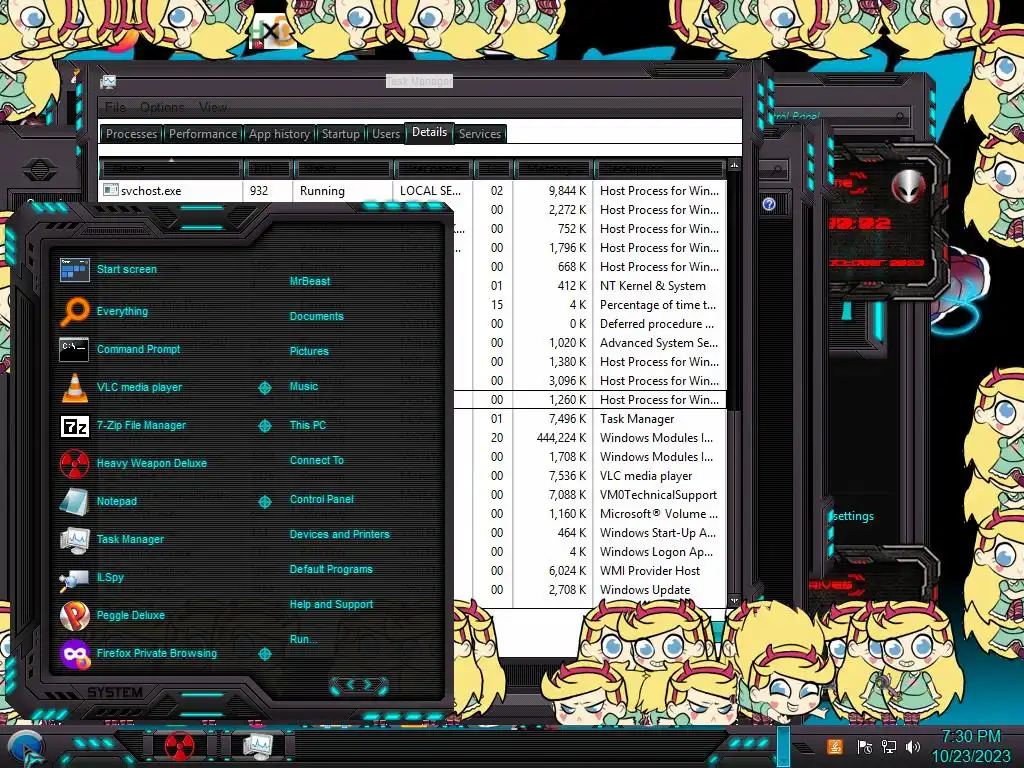Open Documents from start menu

coord(316,316)
